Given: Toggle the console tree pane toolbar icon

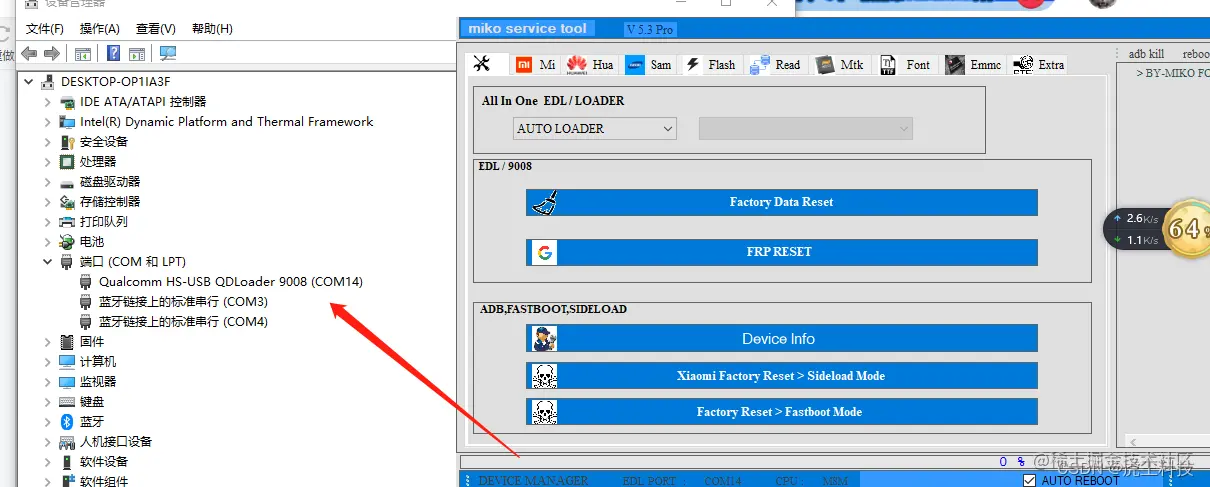Looking at the screenshot, I should point(83,53).
